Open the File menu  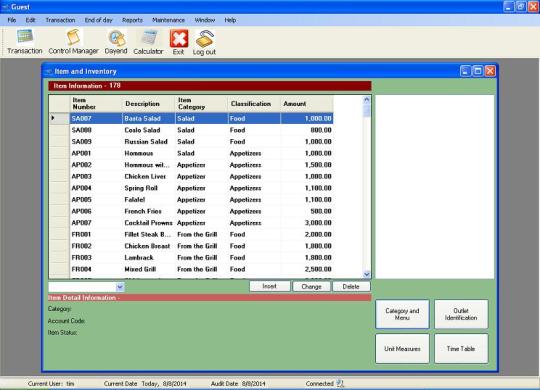pos(12,20)
